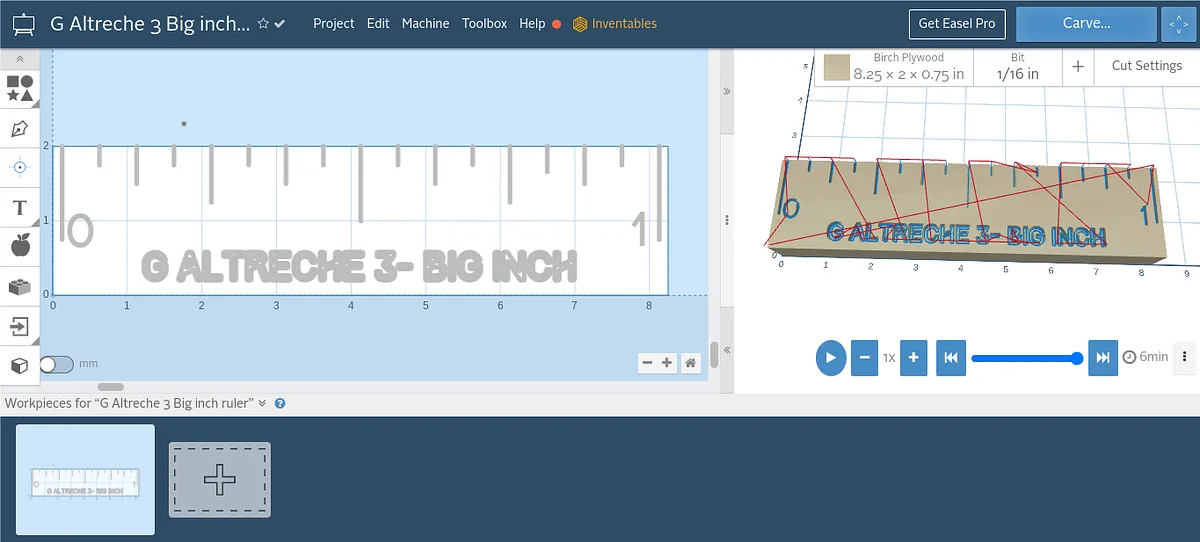Select the small drill dot above ruler

point(183,124)
